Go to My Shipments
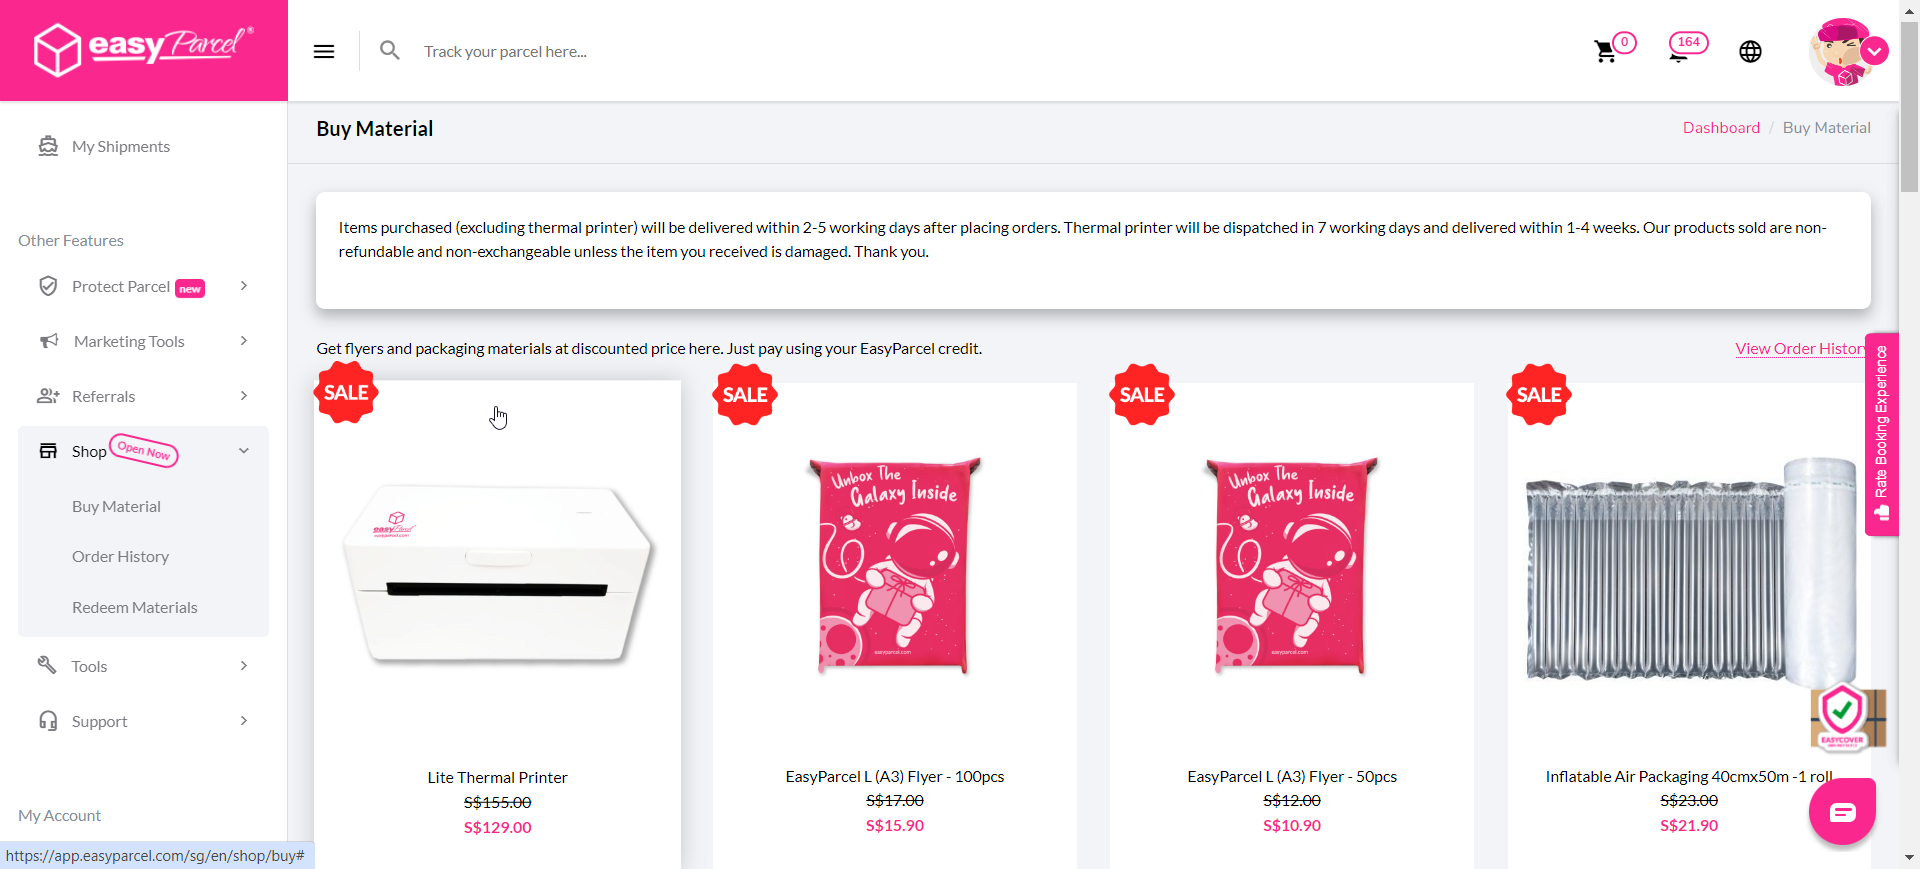This screenshot has height=869, width=1920. 120,147
